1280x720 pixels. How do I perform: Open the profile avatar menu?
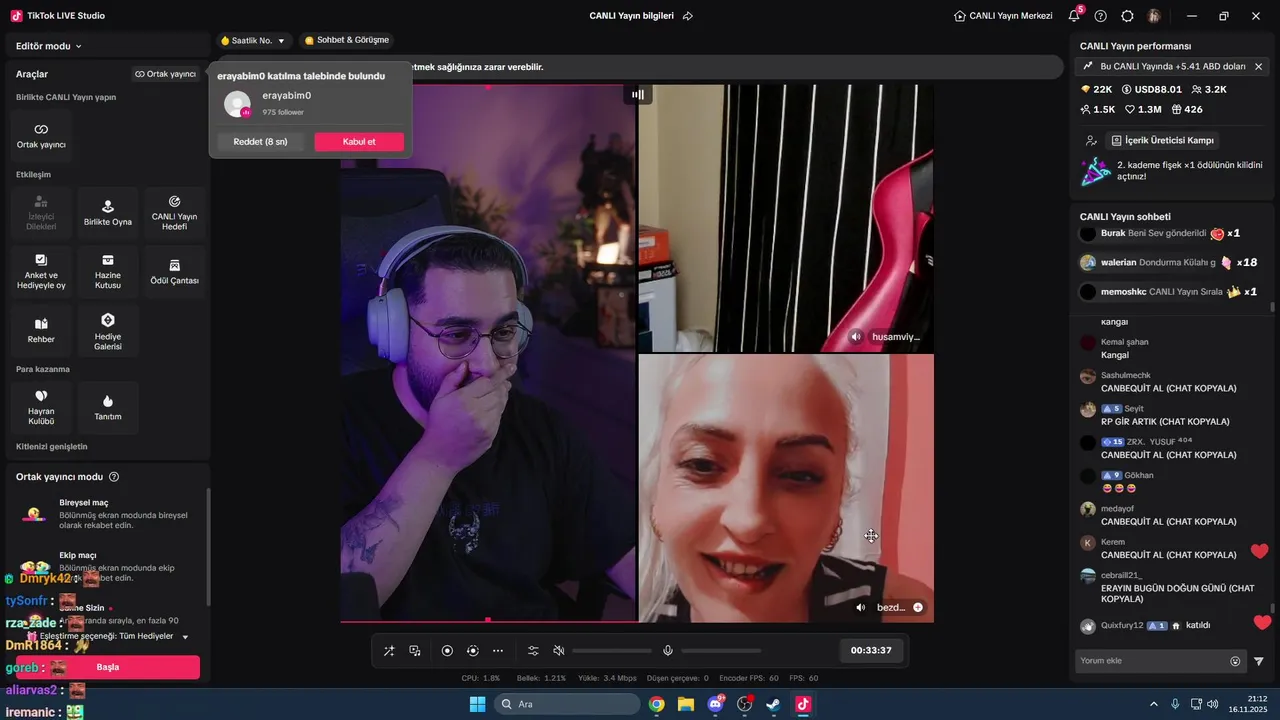click(1154, 16)
